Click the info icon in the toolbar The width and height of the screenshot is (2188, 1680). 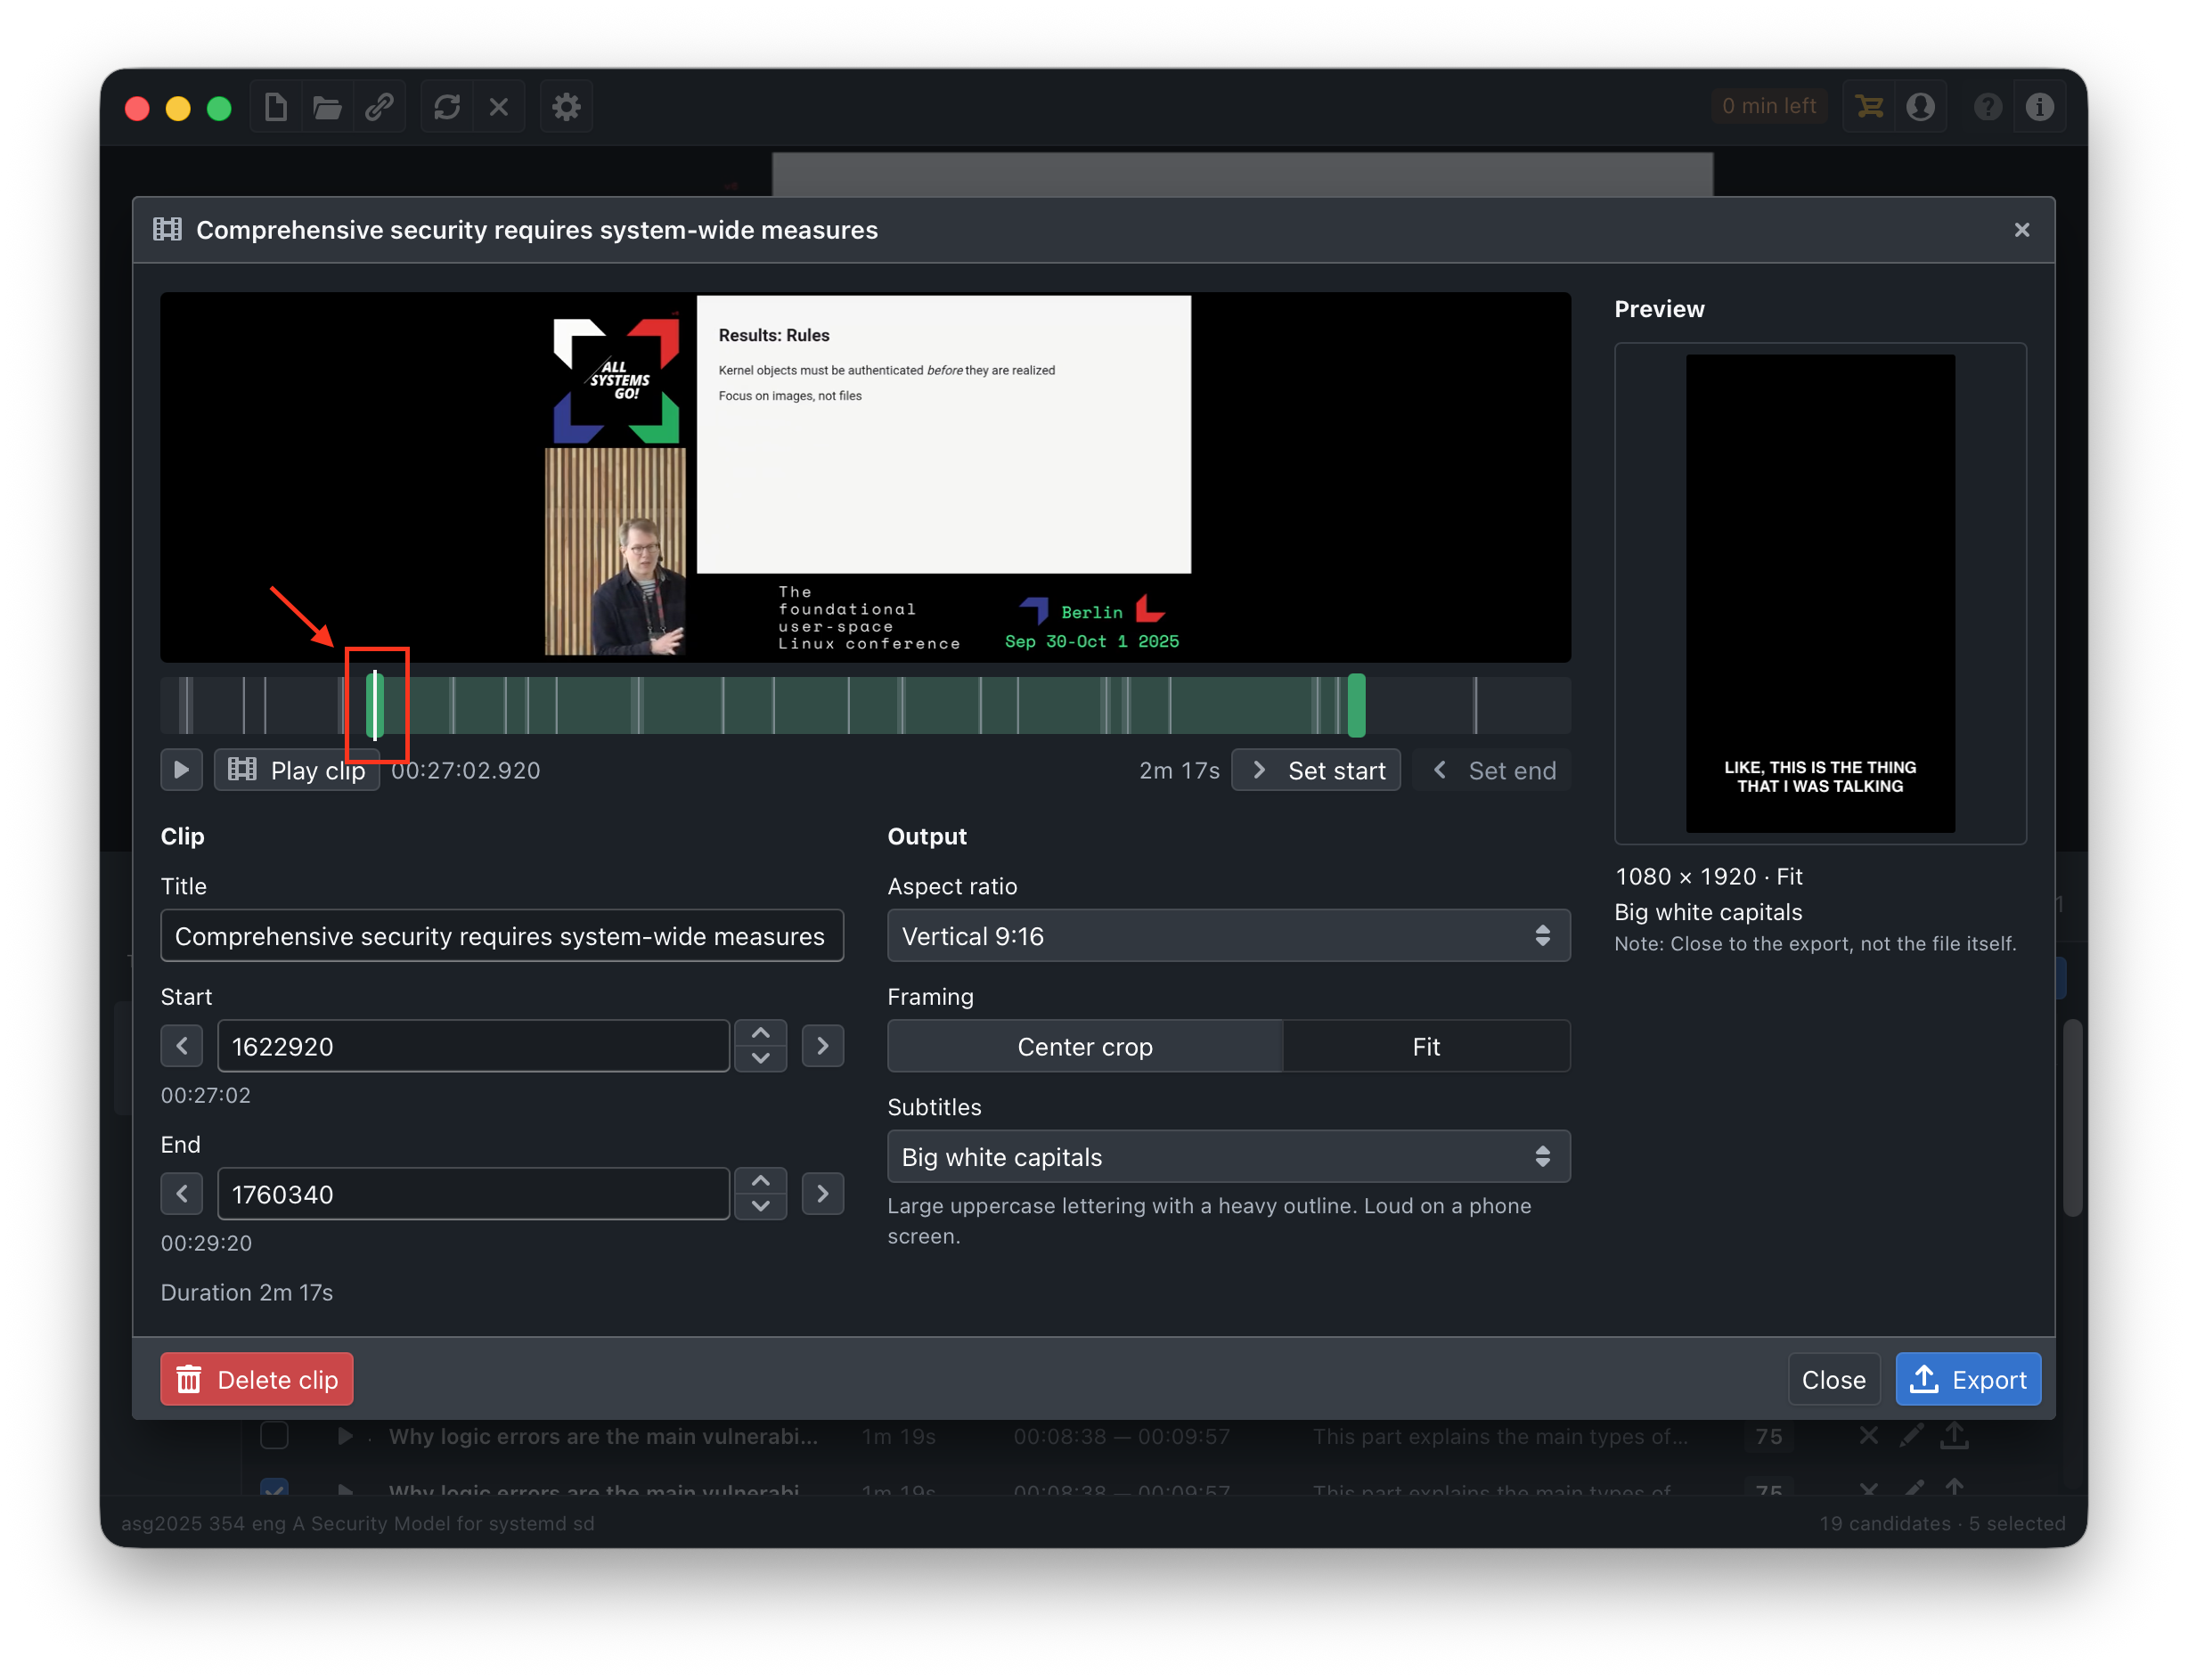coord(2039,107)
